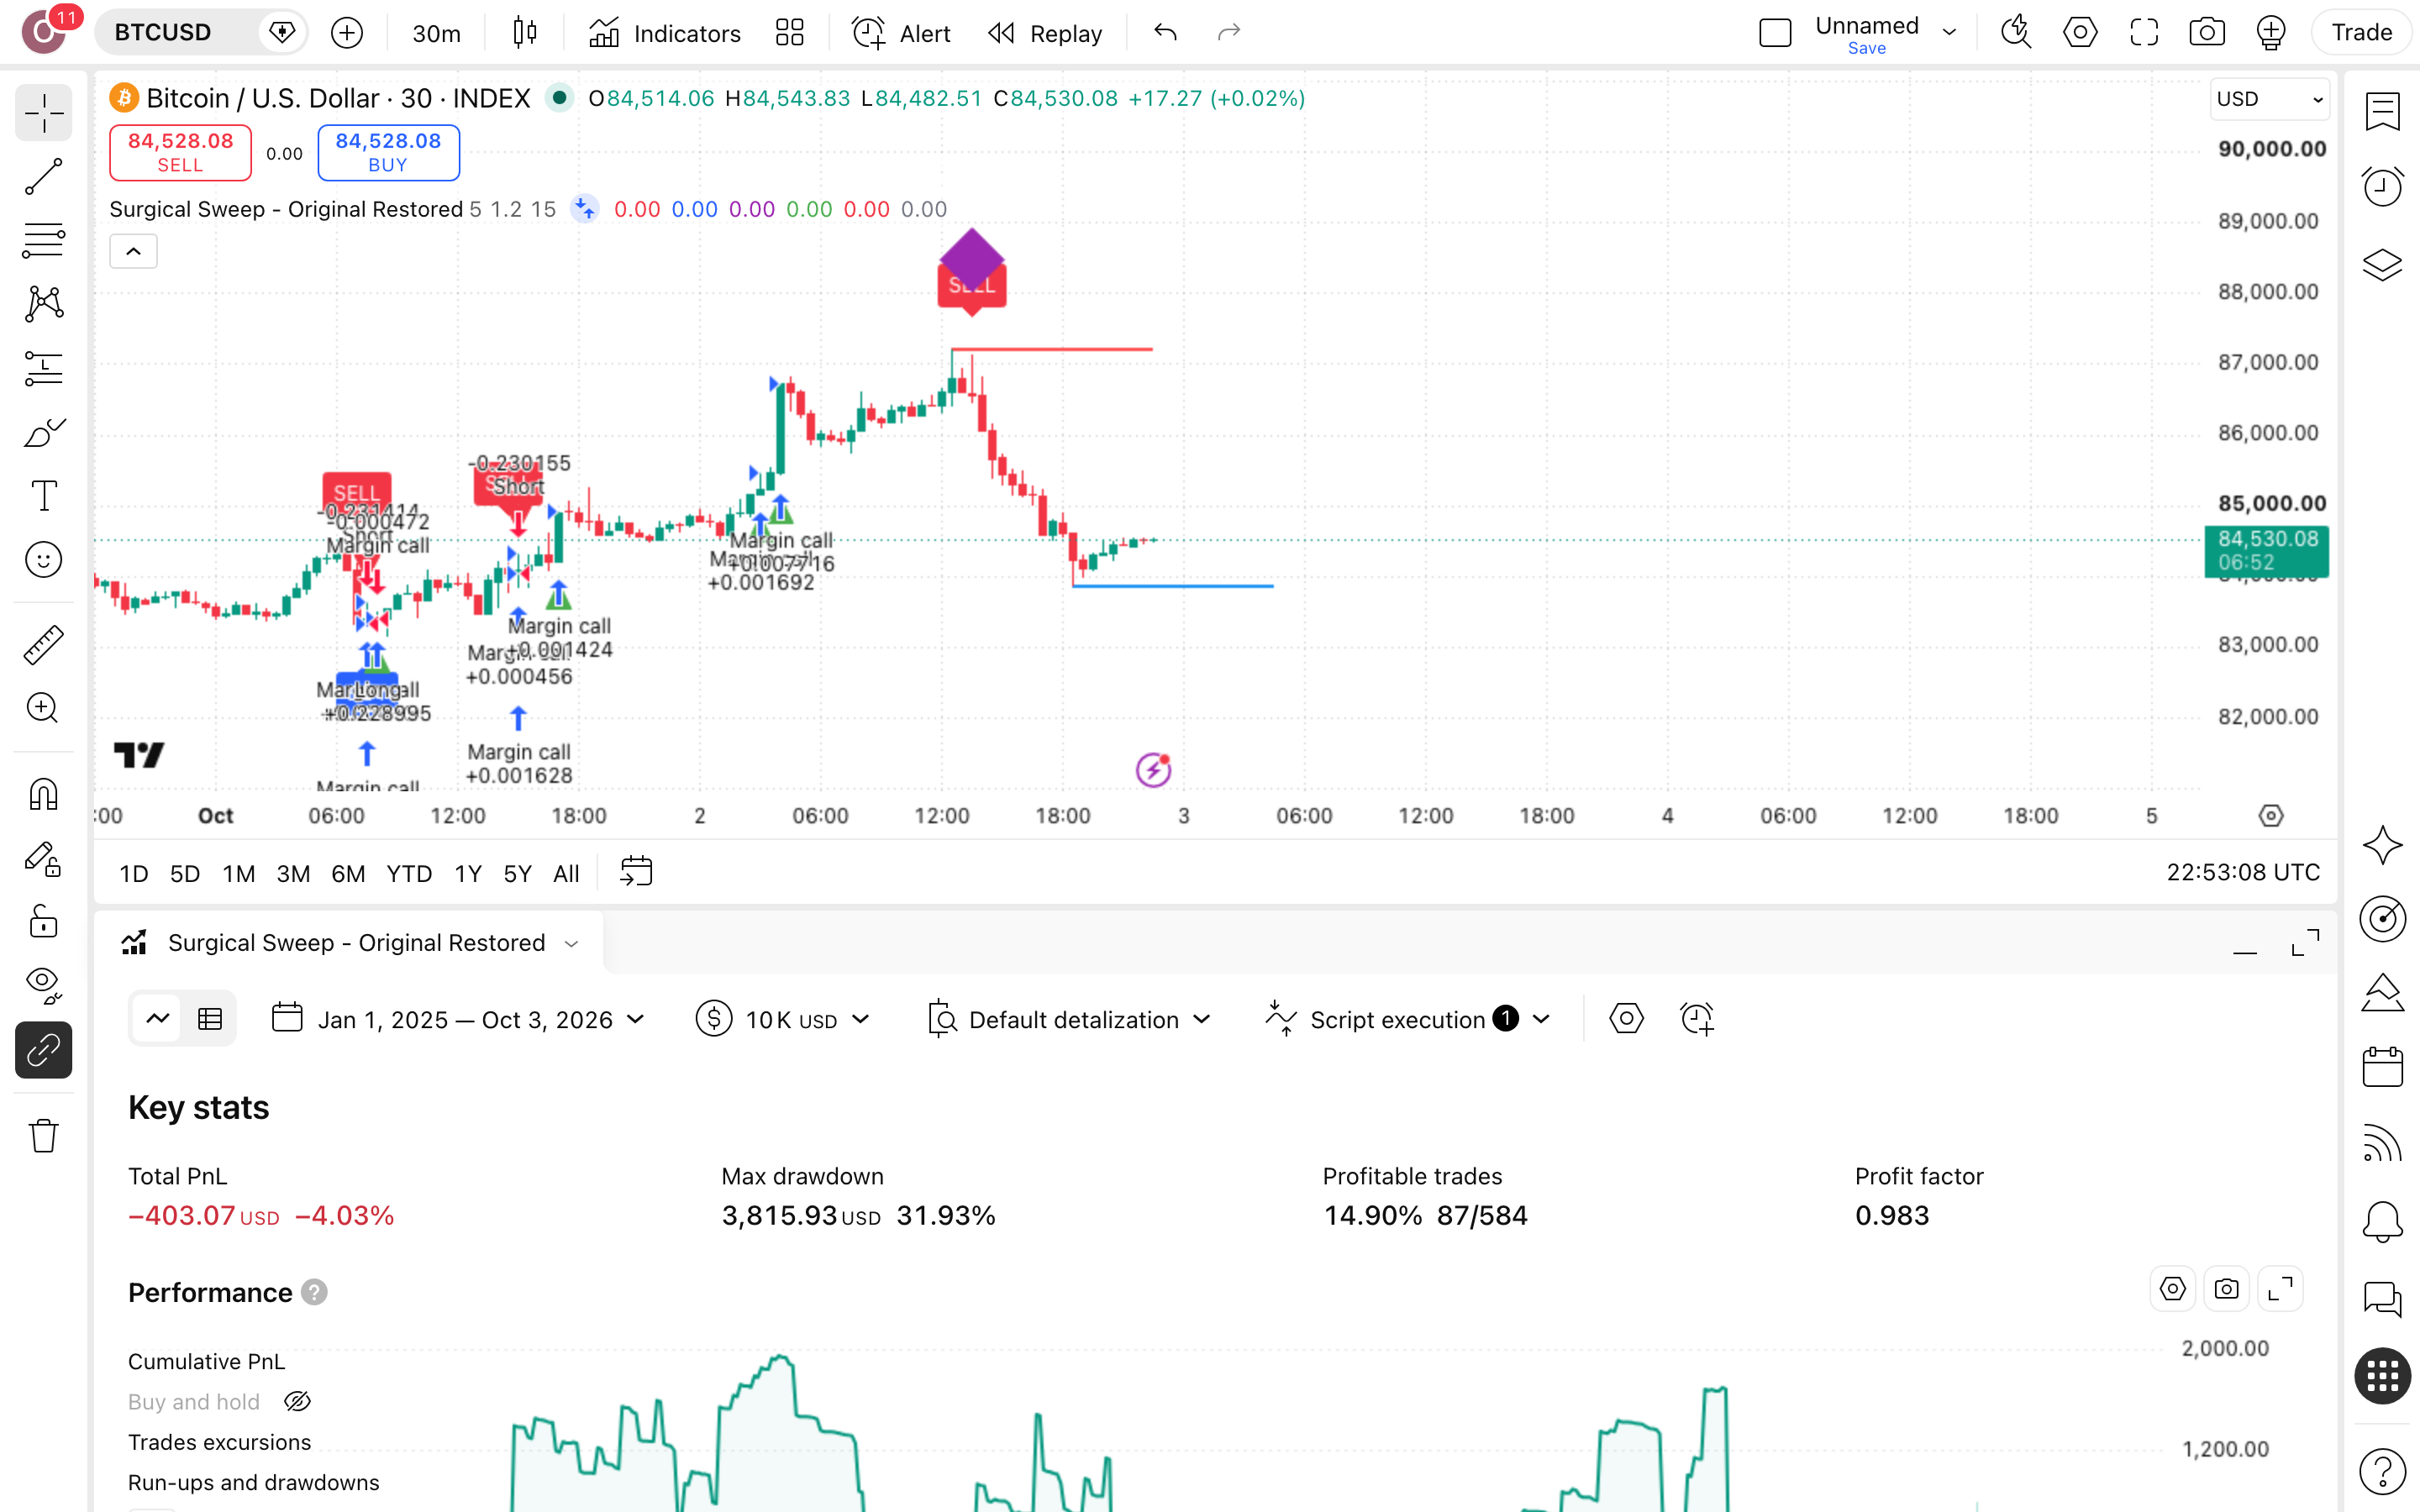This screenshot has height=1512, width=2420.
Task: Select the 1D time range
Action: (134, 874)
